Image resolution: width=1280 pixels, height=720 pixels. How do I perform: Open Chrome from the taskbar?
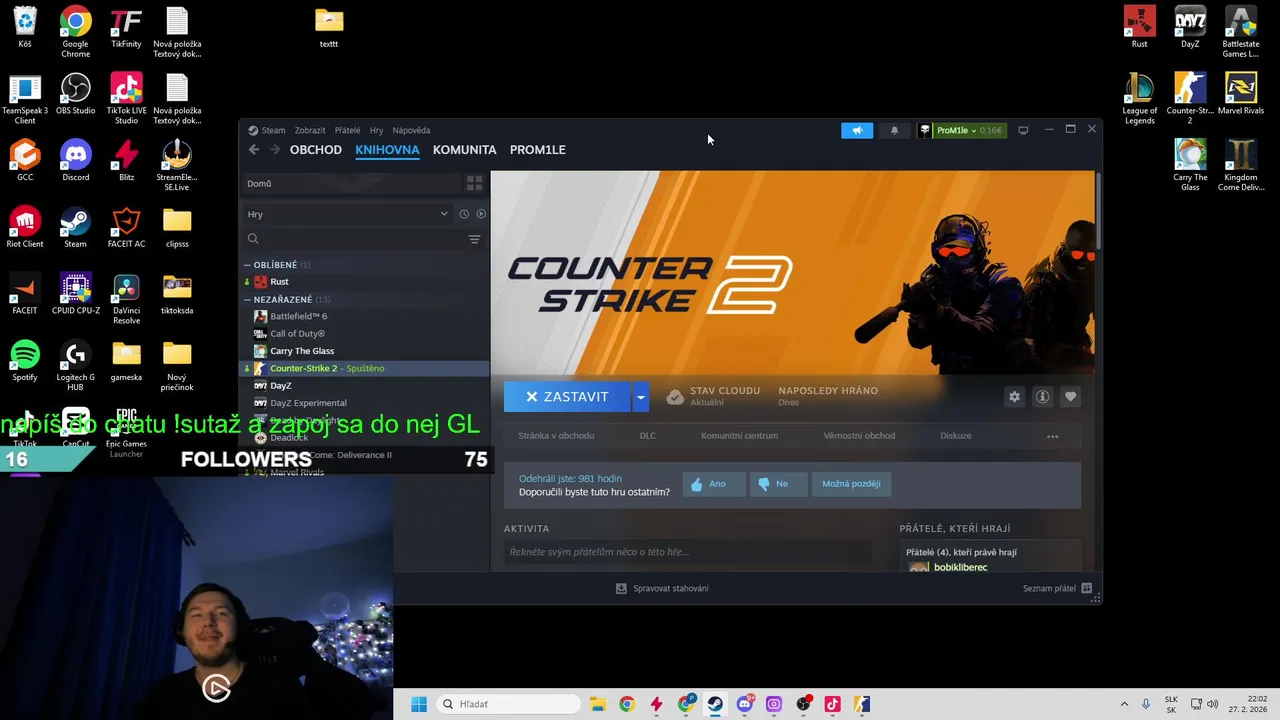(626, 704)
